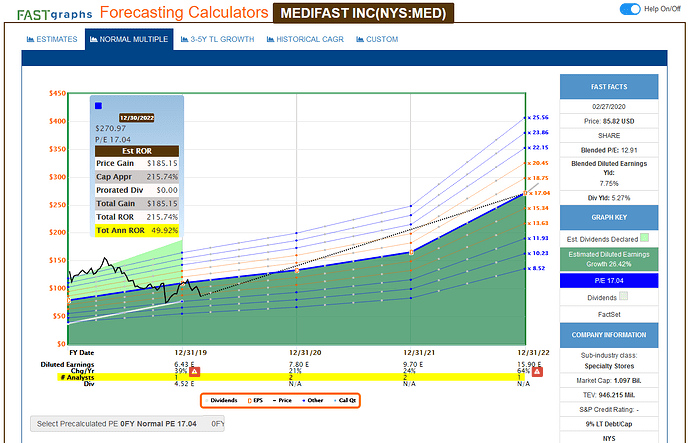Viewport: 689px width, 443px height.
Task: Select the NORMAL MULTIPLE tab
Action: pos(129,39)
